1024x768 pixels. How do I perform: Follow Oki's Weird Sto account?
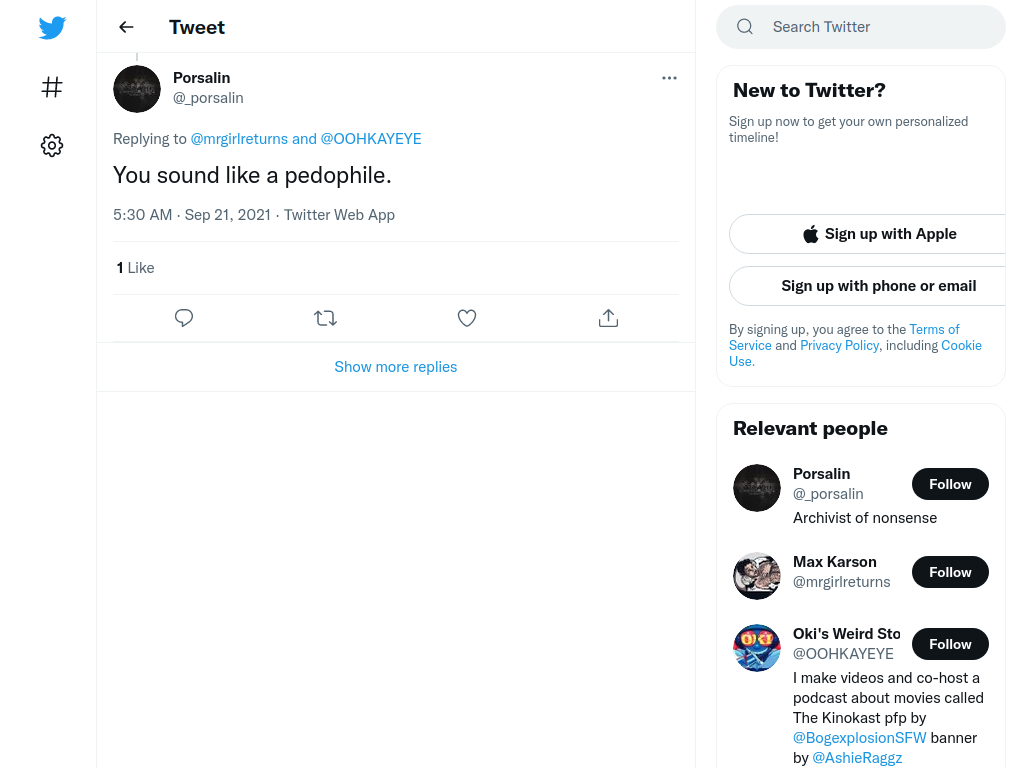[950, 644]
